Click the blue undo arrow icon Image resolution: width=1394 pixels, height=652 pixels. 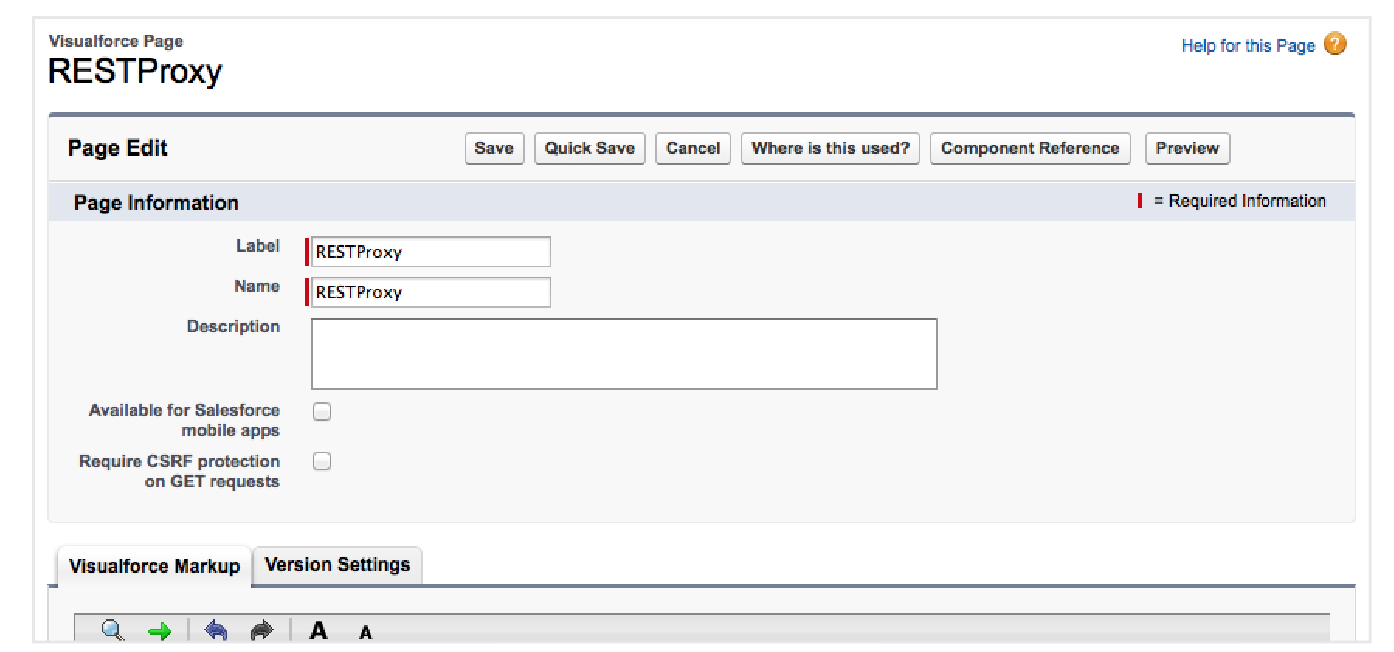pyautogui.click(x=216, y=631)
